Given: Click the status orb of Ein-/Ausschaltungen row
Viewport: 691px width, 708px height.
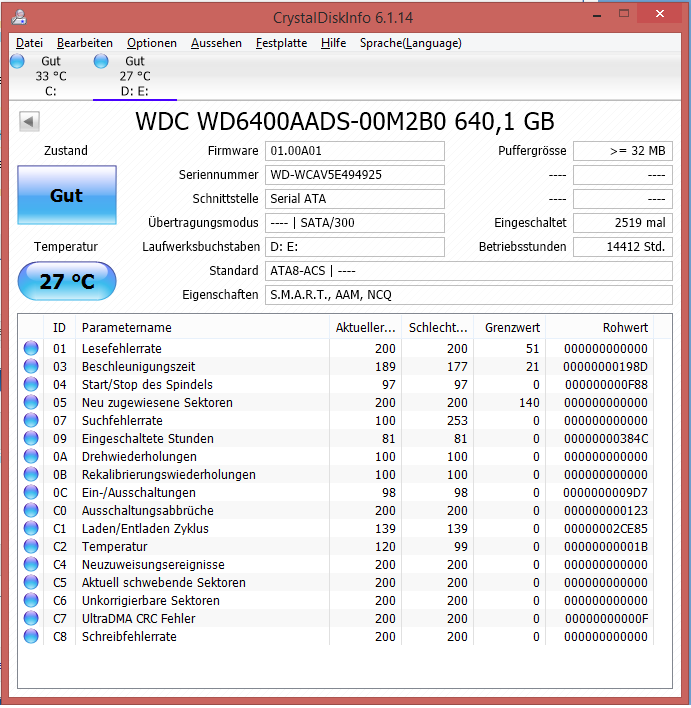Looking at the screenshot, I should tap(31, 492).
